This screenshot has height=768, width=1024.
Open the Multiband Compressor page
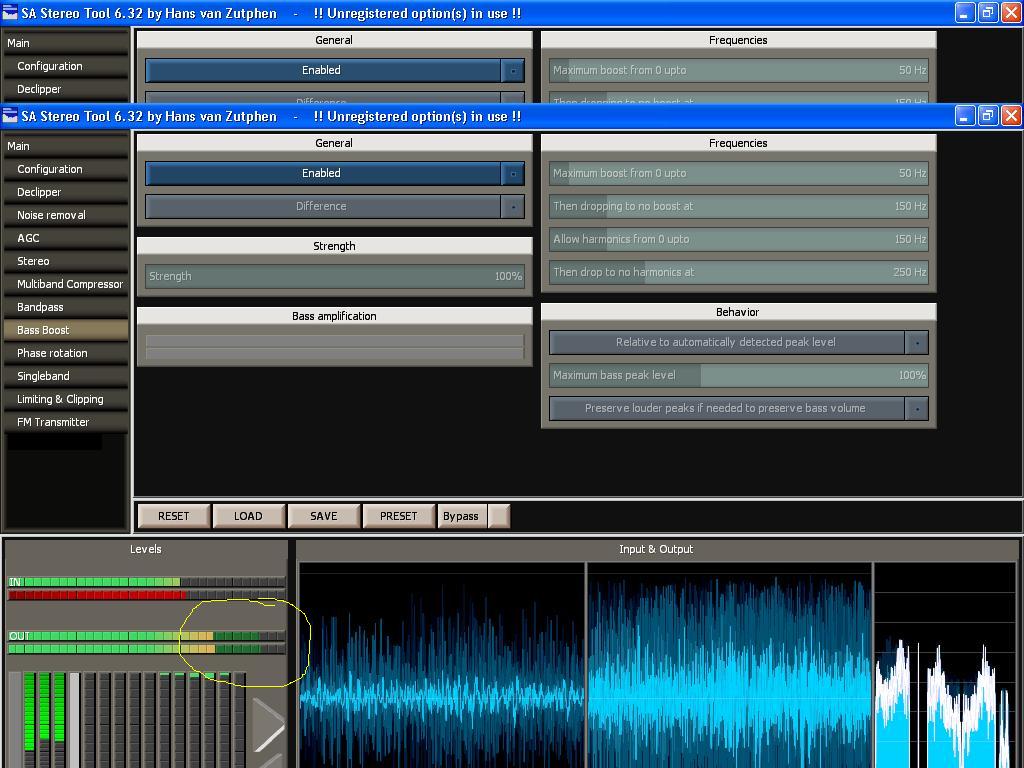(x=65, y=283)
